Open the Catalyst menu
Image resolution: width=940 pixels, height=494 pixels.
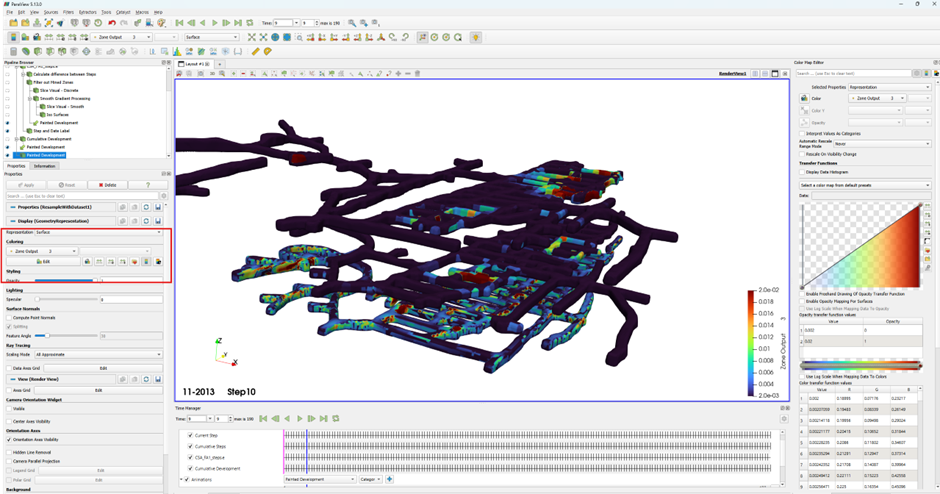pyautogui.click(x=123, y=12)
